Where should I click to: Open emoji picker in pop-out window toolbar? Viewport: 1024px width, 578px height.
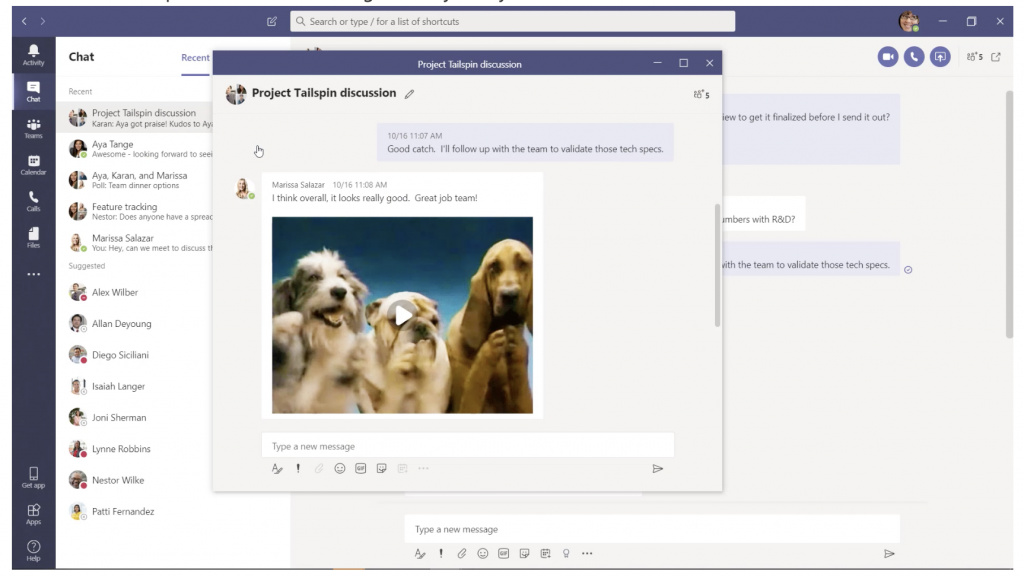[x=340, y=468]
